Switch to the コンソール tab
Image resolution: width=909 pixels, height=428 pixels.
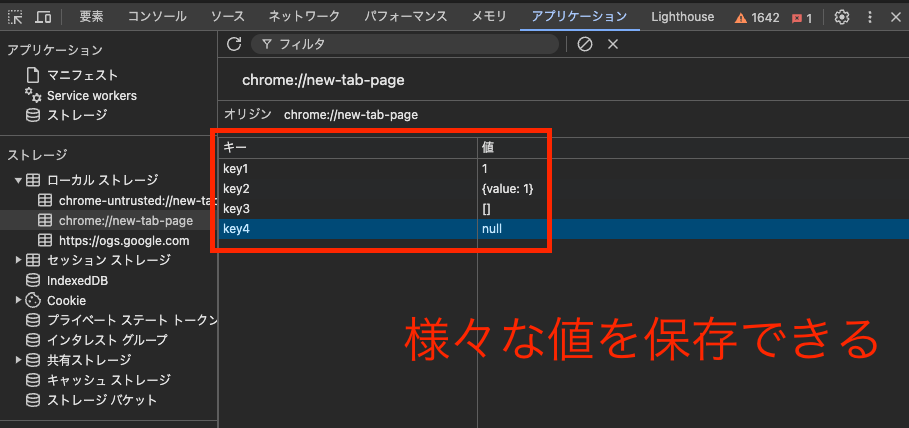pos(157,17)
